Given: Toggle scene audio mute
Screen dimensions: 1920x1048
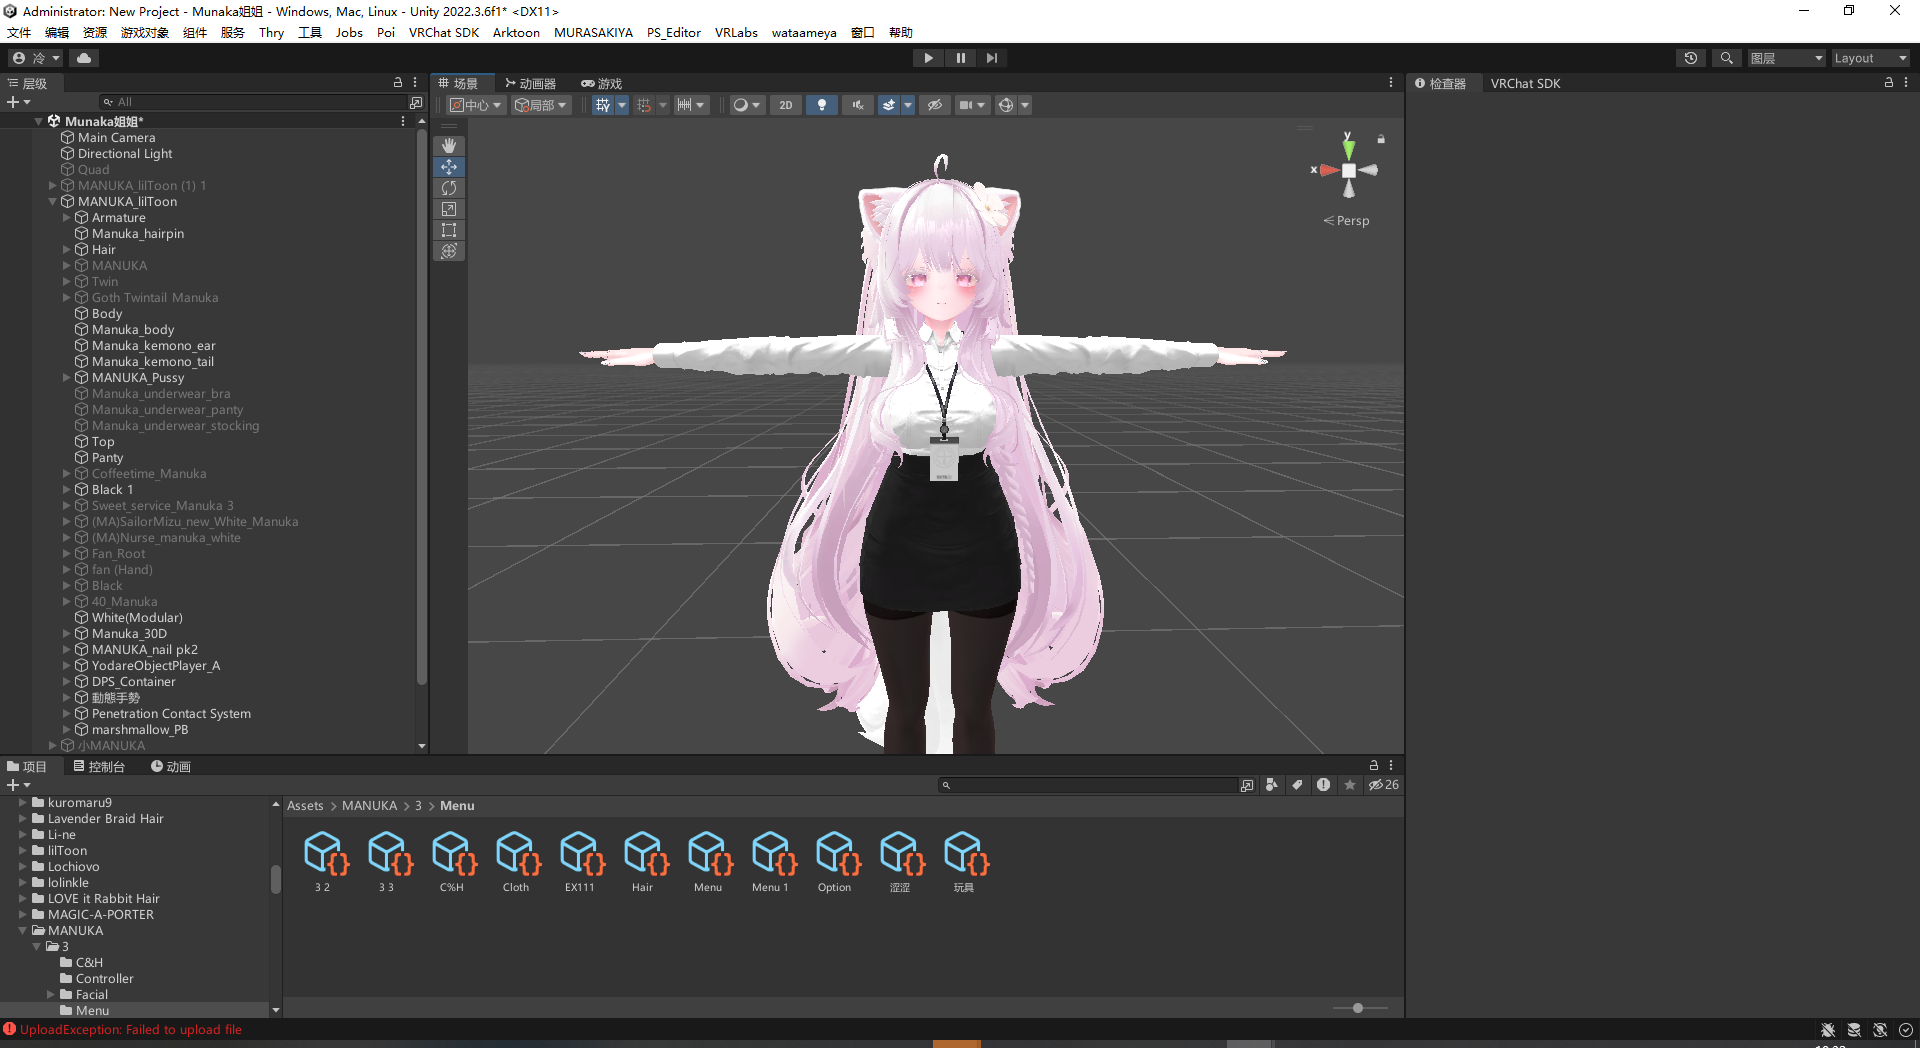Looking at the screenshot, I should coord(857,105).
